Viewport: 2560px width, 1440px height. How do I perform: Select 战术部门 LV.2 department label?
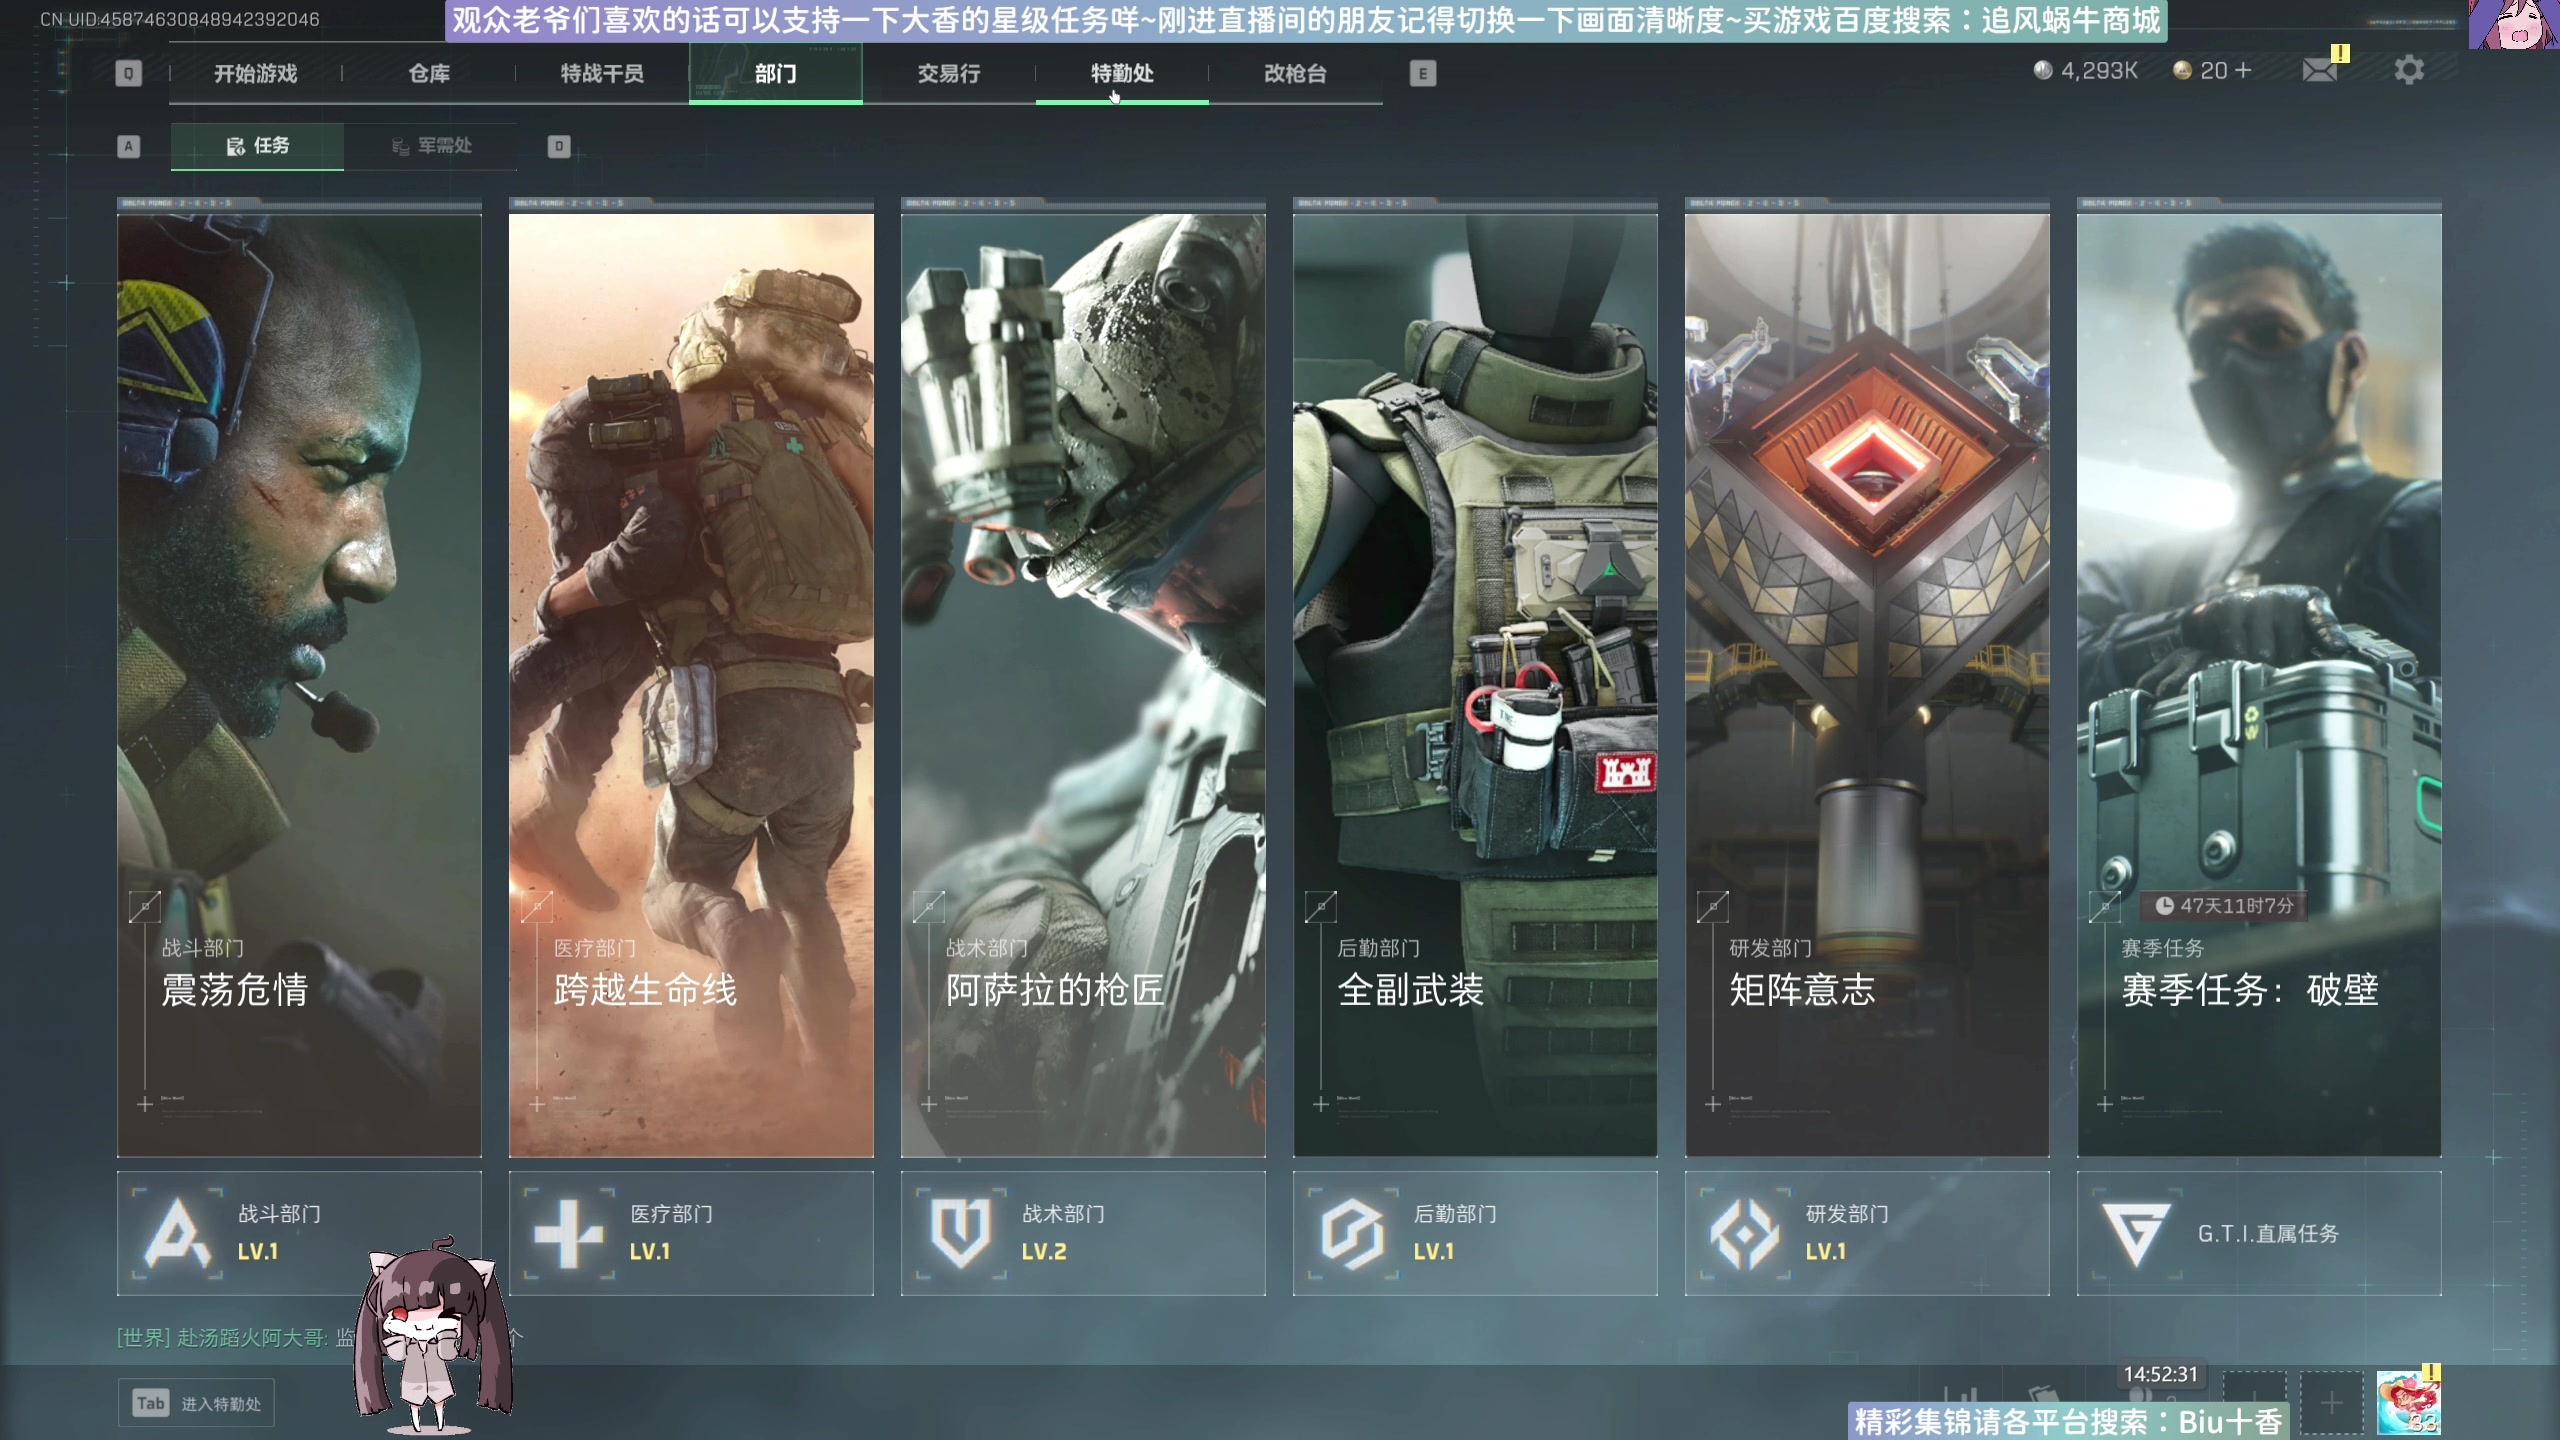[x=1063, y=1232]
